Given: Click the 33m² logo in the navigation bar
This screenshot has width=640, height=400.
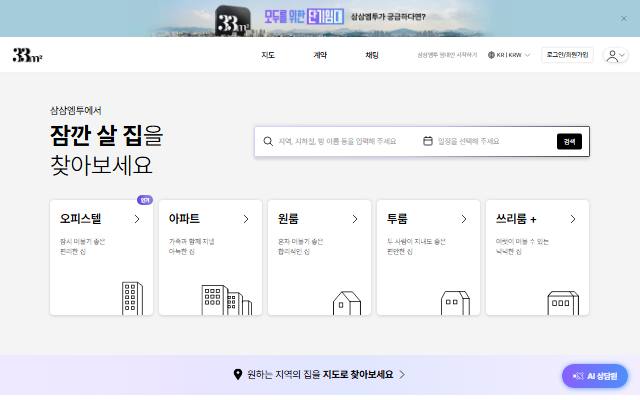Looking at the screenshot, I should tap(27, 55).
